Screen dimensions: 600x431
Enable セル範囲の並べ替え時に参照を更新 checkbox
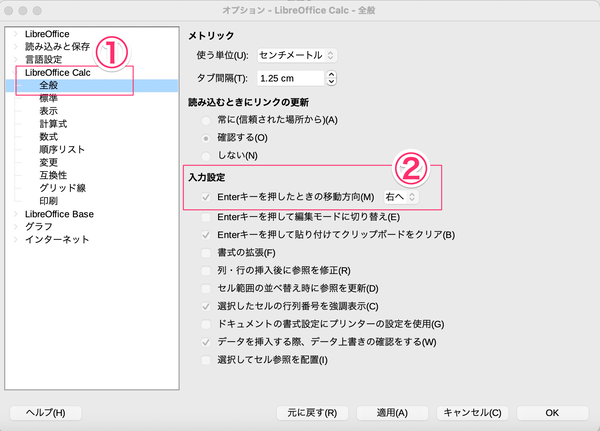click(x=206, y=289)
